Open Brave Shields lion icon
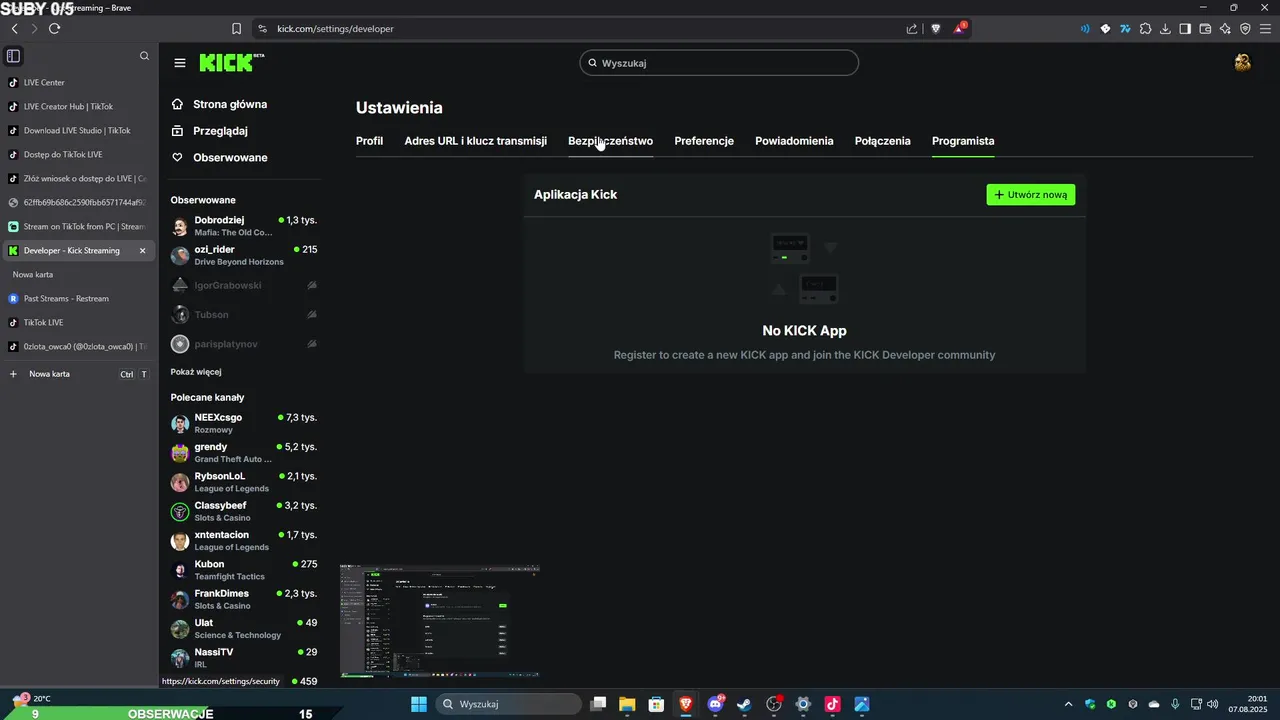This screenshot has height=720, width=1280. click(936, 29)
